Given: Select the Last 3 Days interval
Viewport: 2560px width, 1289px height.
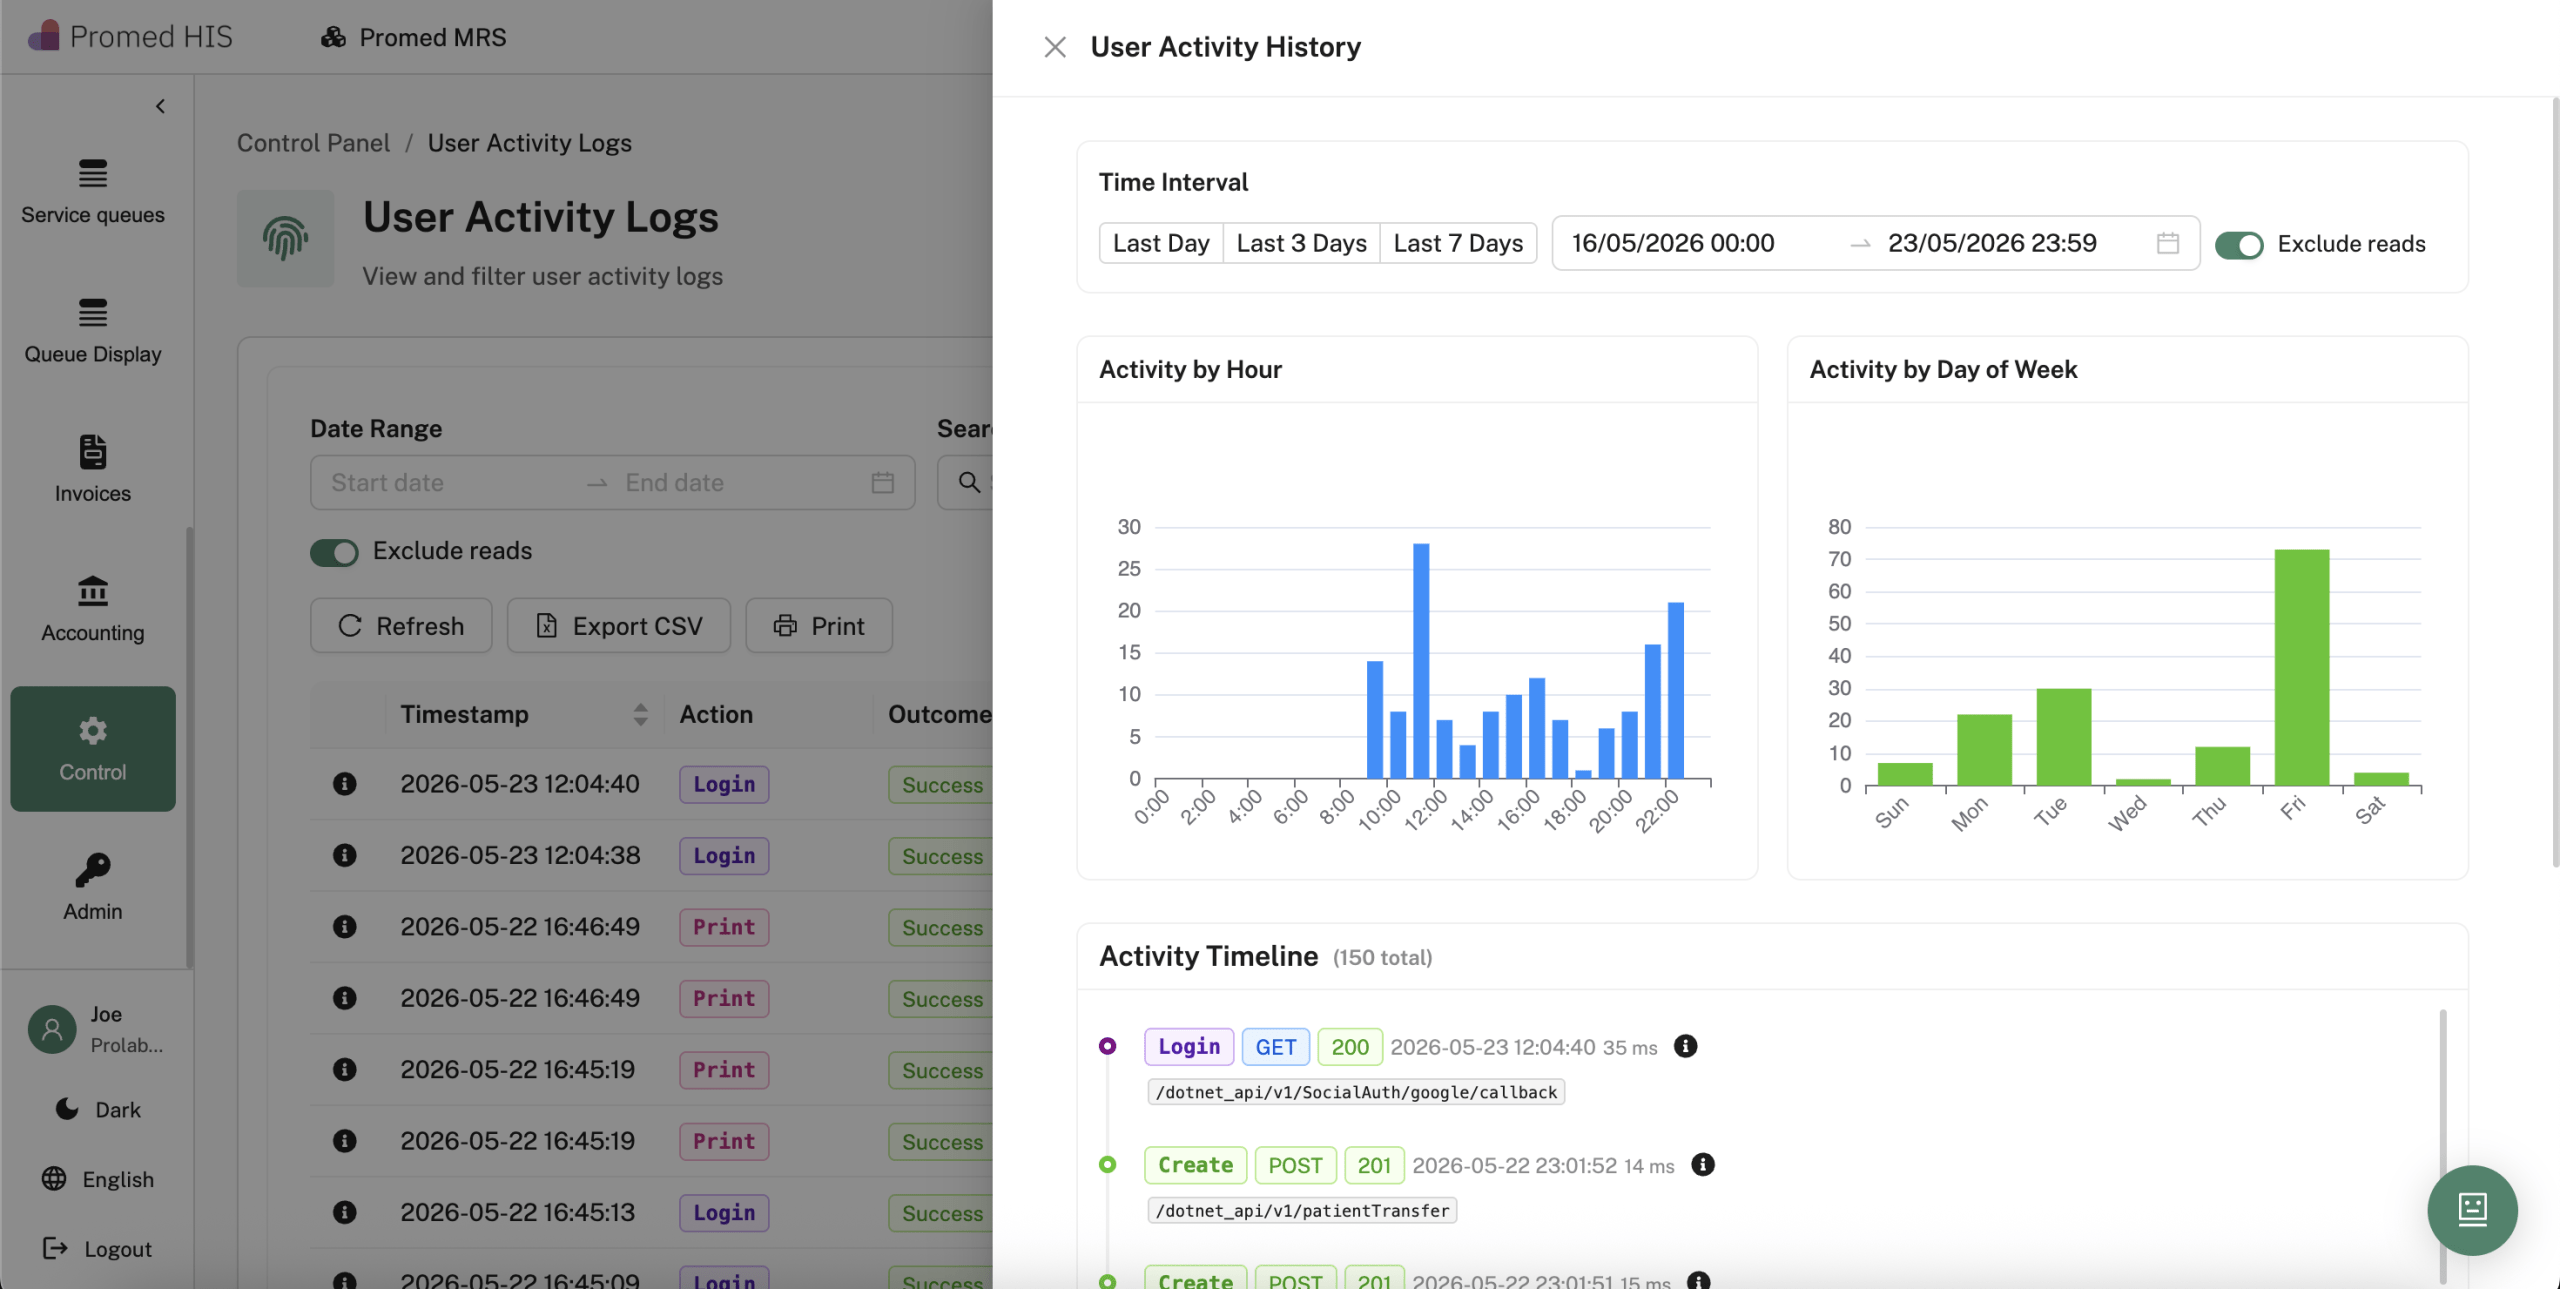Looking at the screenshot, I should click(1301, 243).
